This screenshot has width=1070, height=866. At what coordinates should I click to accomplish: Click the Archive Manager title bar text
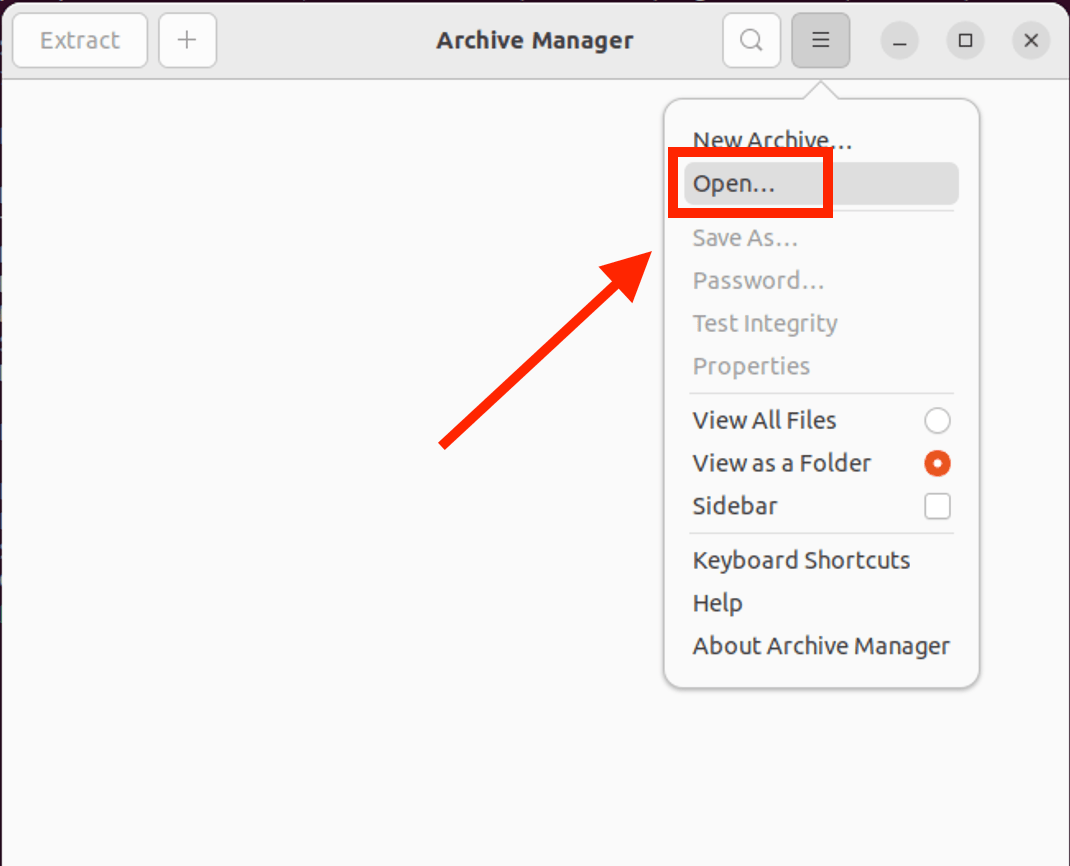pyautogui.click(x=534, y=40)
